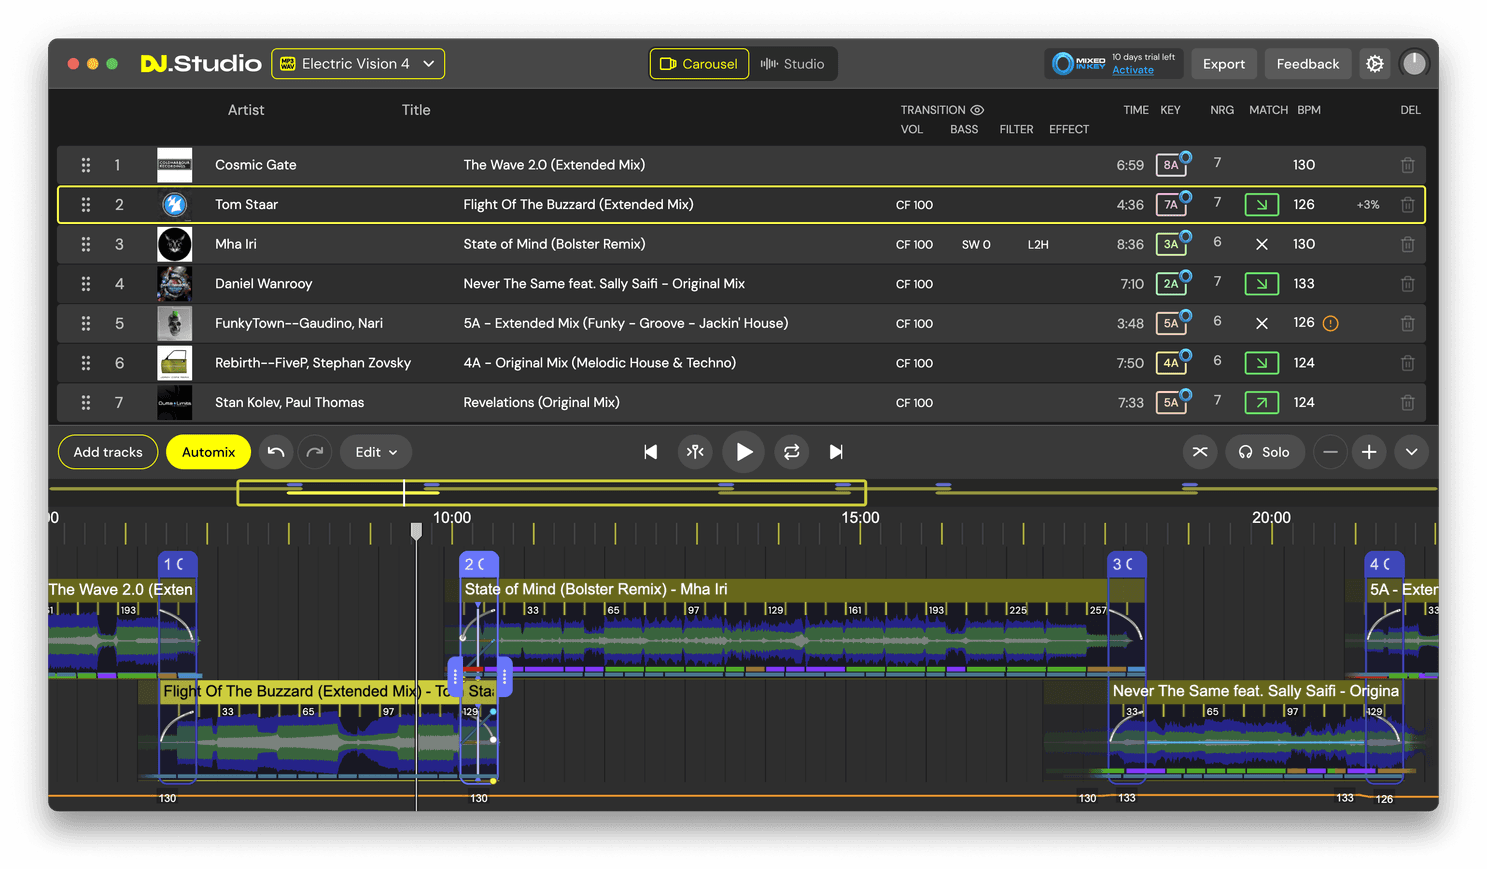Image resolution: width=1487 pixels, height=869 pixels.
Task: Click the undo arrow button
Action: click(276, 452)
